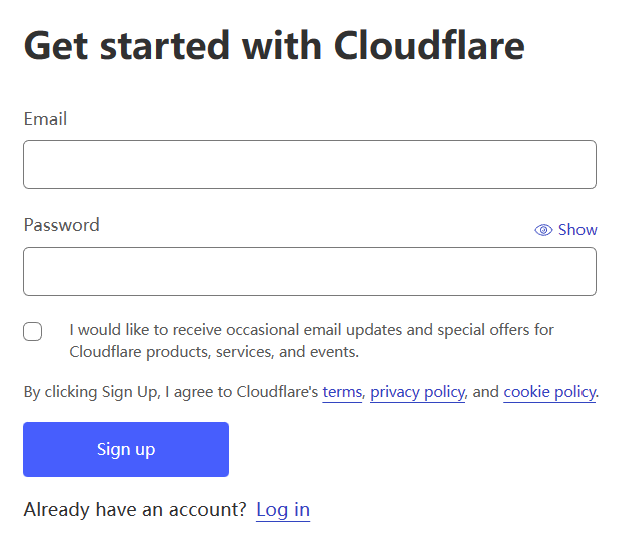
Task: Click the "Already have an account?" text
Action: [x=135, y=510]
